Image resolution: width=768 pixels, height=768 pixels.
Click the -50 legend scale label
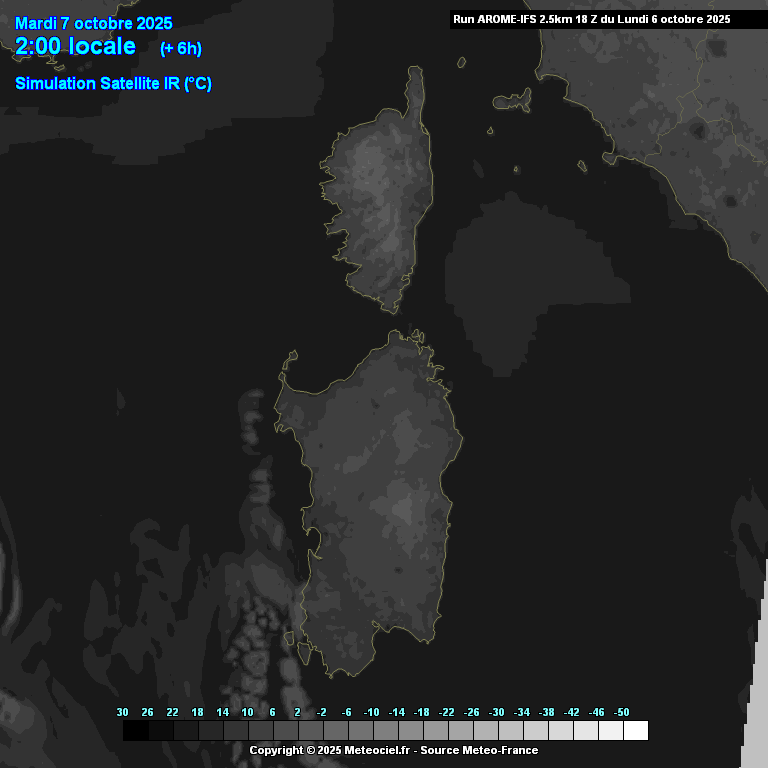pyautogui.click(x=622, y=712)
